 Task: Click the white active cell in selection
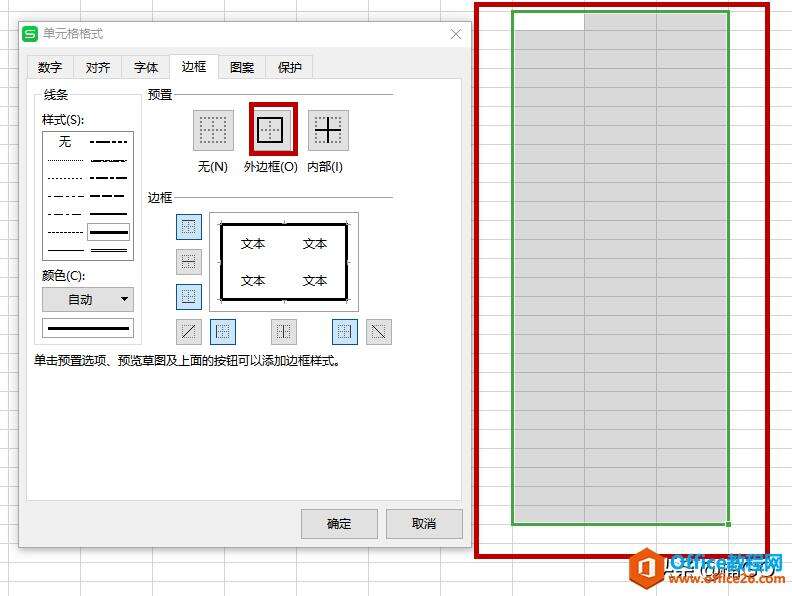point(549,21)
